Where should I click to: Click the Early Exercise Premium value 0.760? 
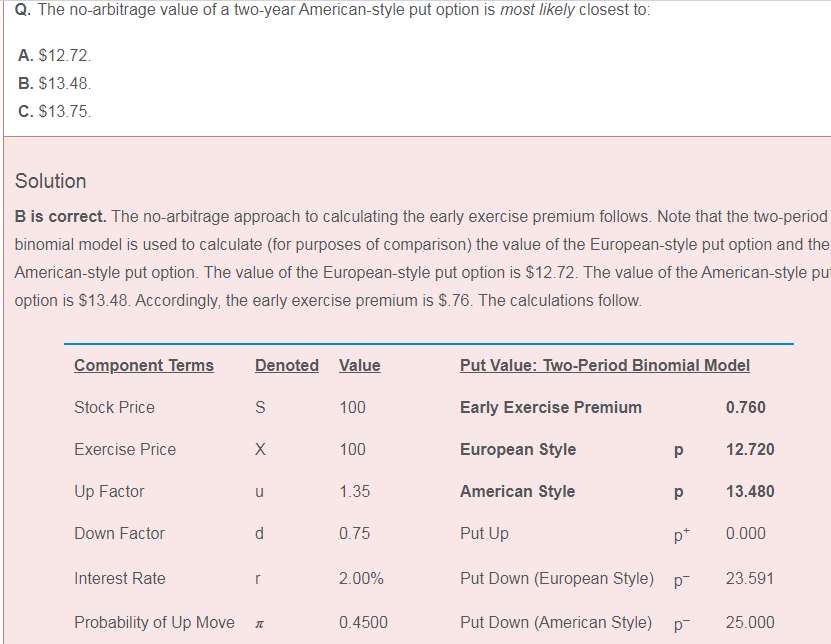click(746, 407)
